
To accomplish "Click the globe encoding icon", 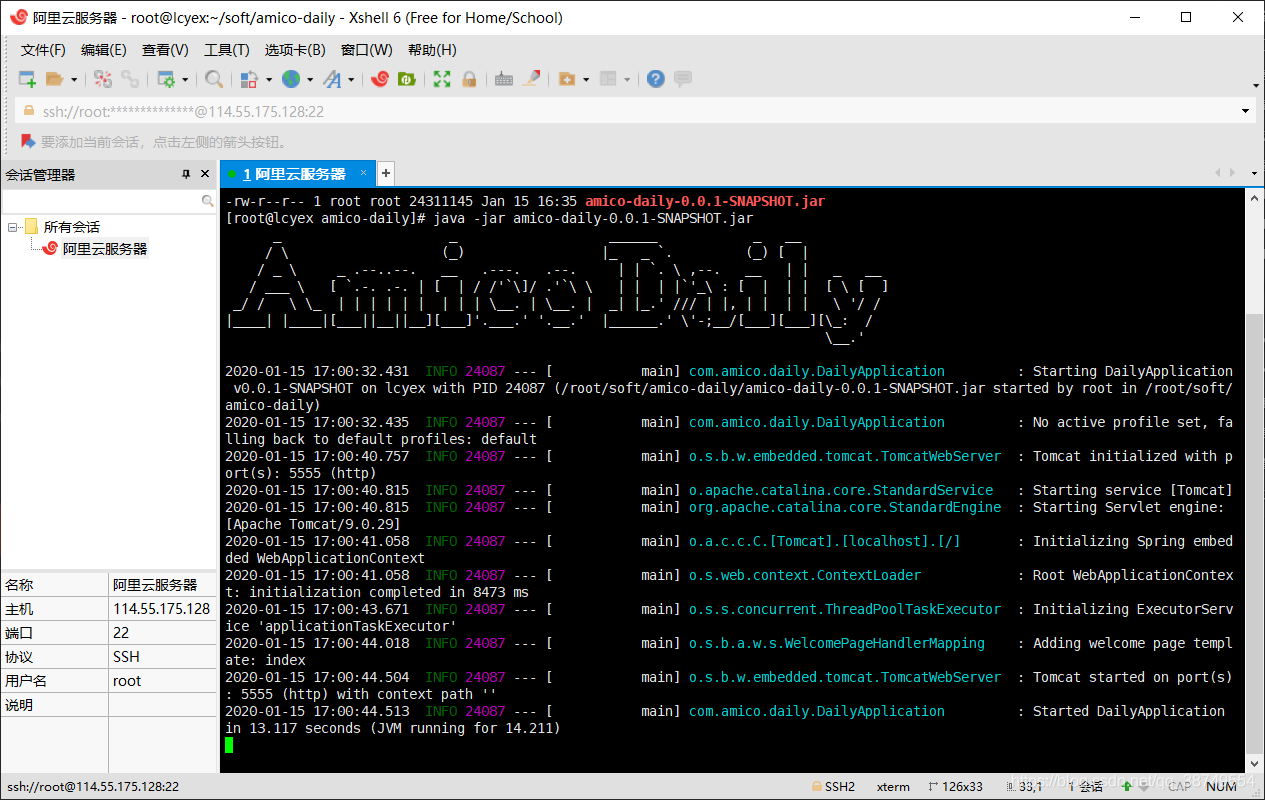I will pos(291,79).
